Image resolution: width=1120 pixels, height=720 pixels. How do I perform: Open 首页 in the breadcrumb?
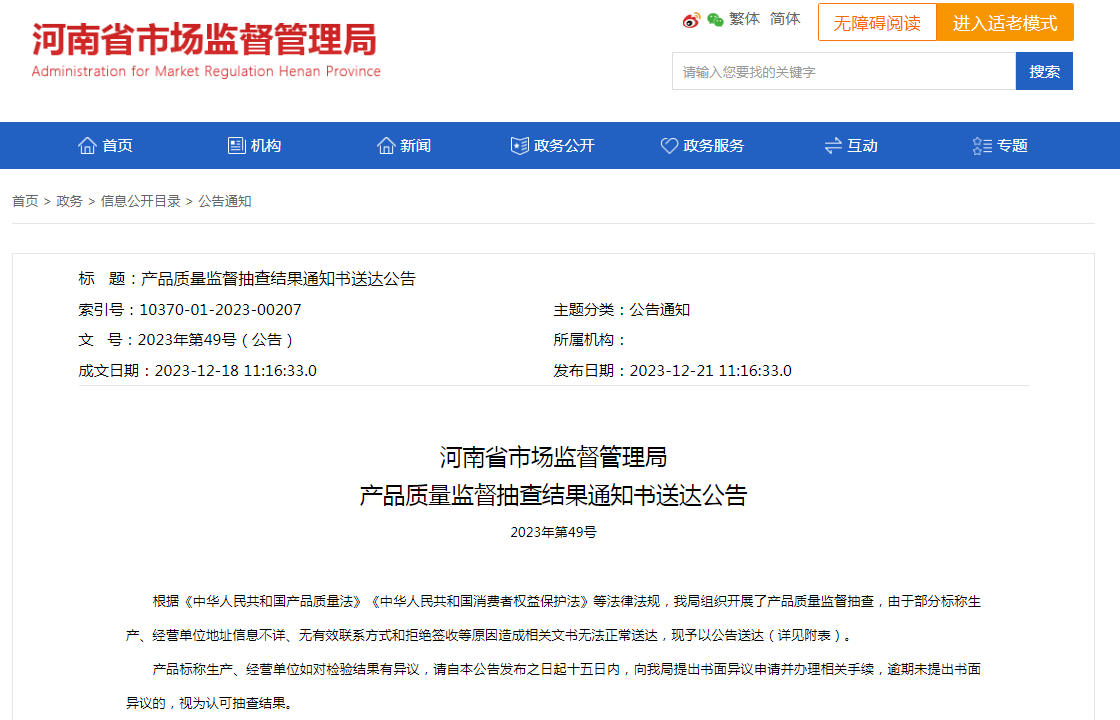click(x=25, y=201)
